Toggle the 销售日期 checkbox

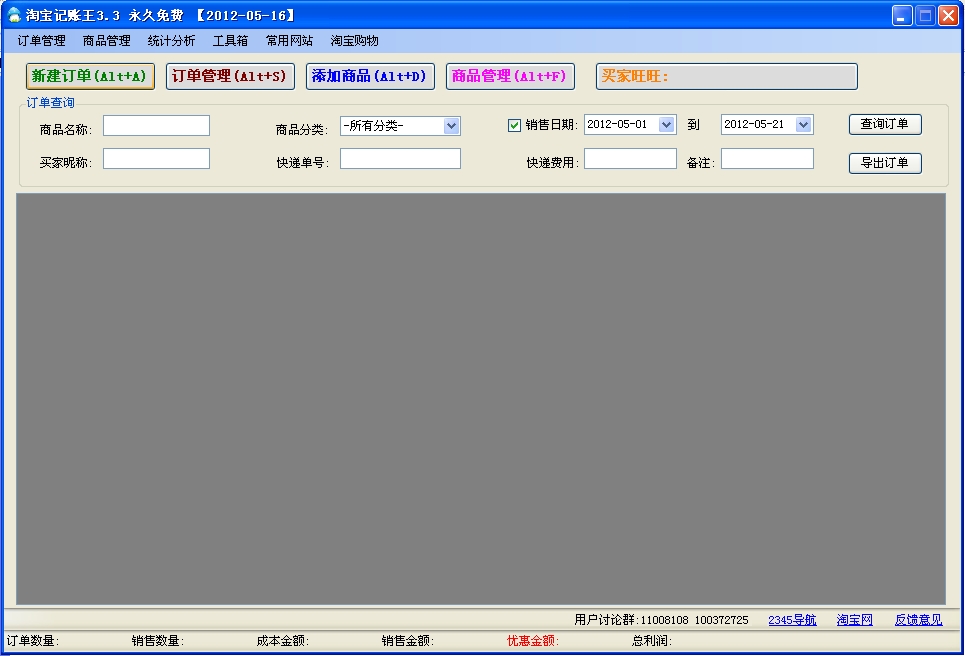click(x=515, y=126)
